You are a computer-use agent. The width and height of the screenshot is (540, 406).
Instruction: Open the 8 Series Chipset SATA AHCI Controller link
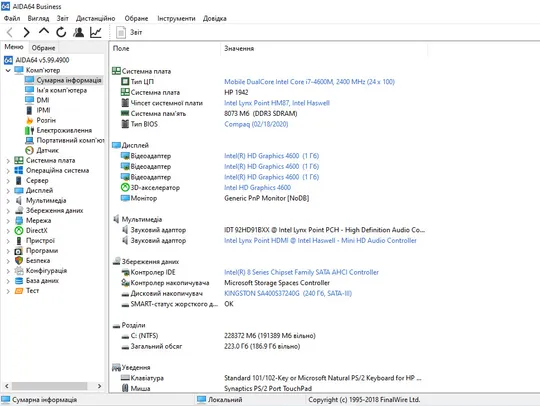point(301,272)
